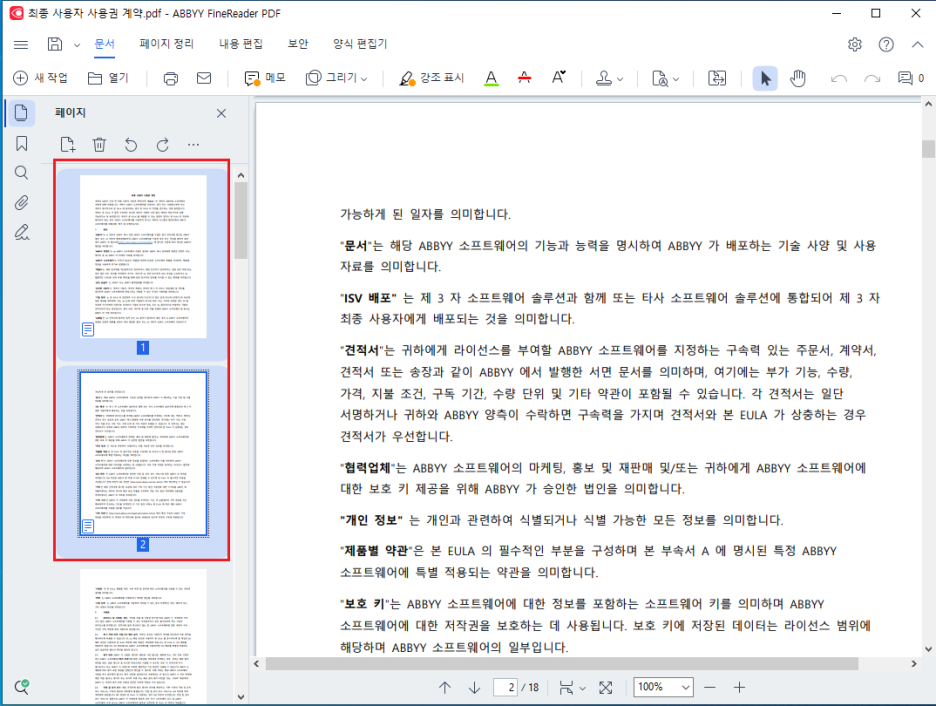Open the document recognition dropdown
The height and width of the screenshot is (706, 936).
click(665, 78)
